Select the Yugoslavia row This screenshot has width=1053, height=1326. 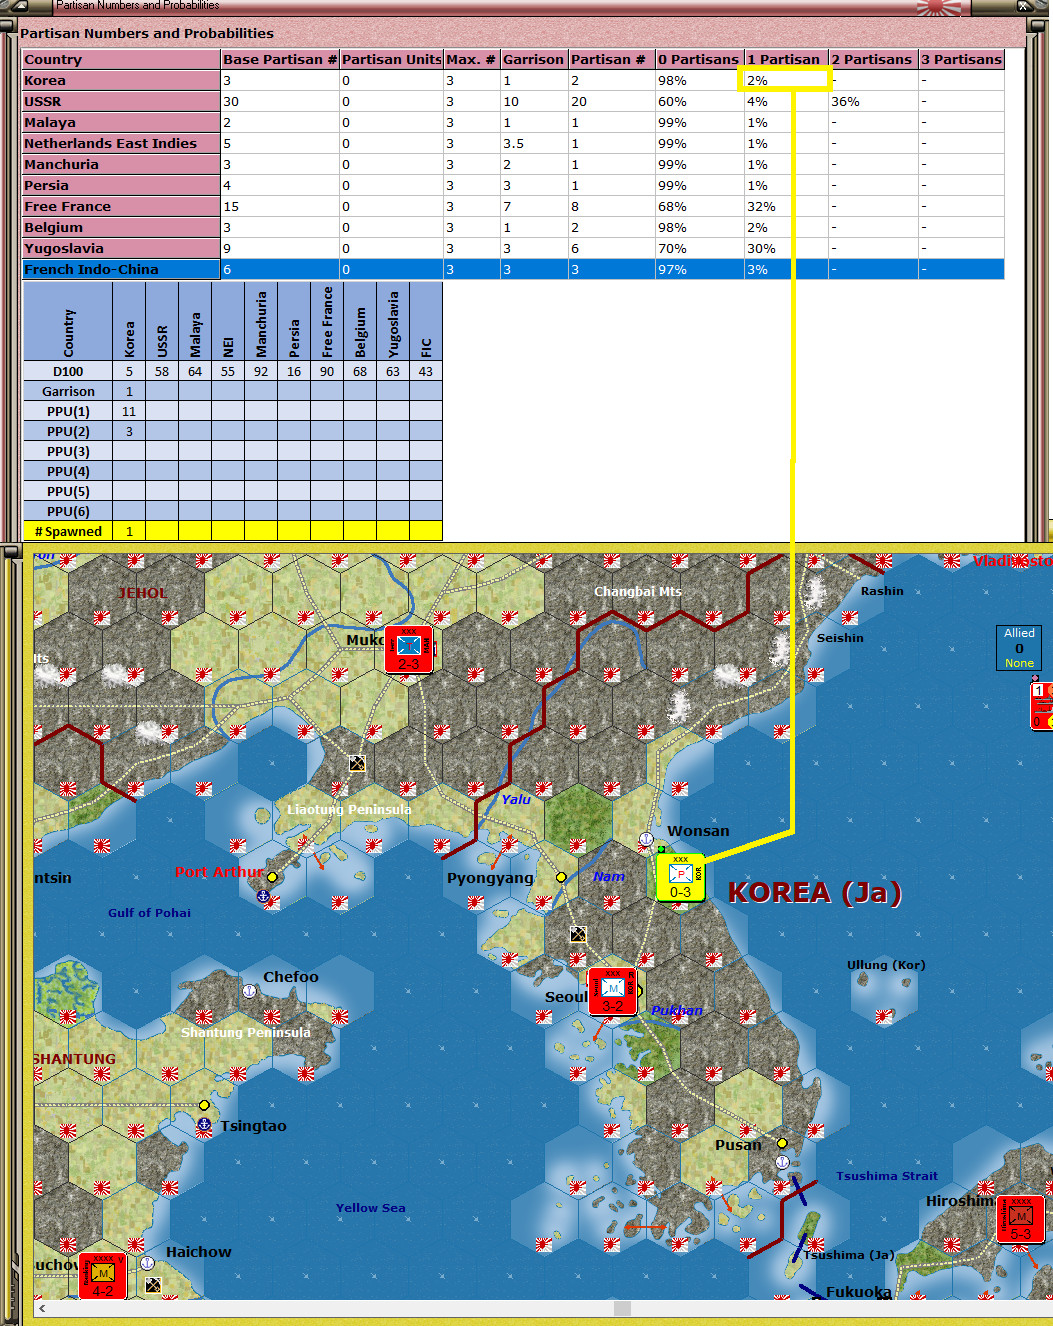[513, 248]
